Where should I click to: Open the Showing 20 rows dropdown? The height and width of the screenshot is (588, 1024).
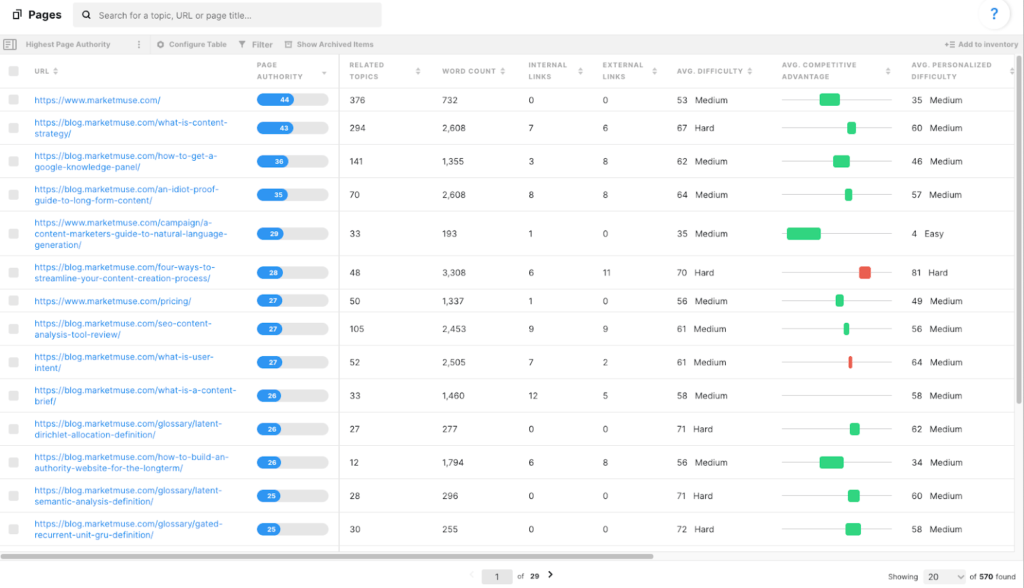[944, 576]
